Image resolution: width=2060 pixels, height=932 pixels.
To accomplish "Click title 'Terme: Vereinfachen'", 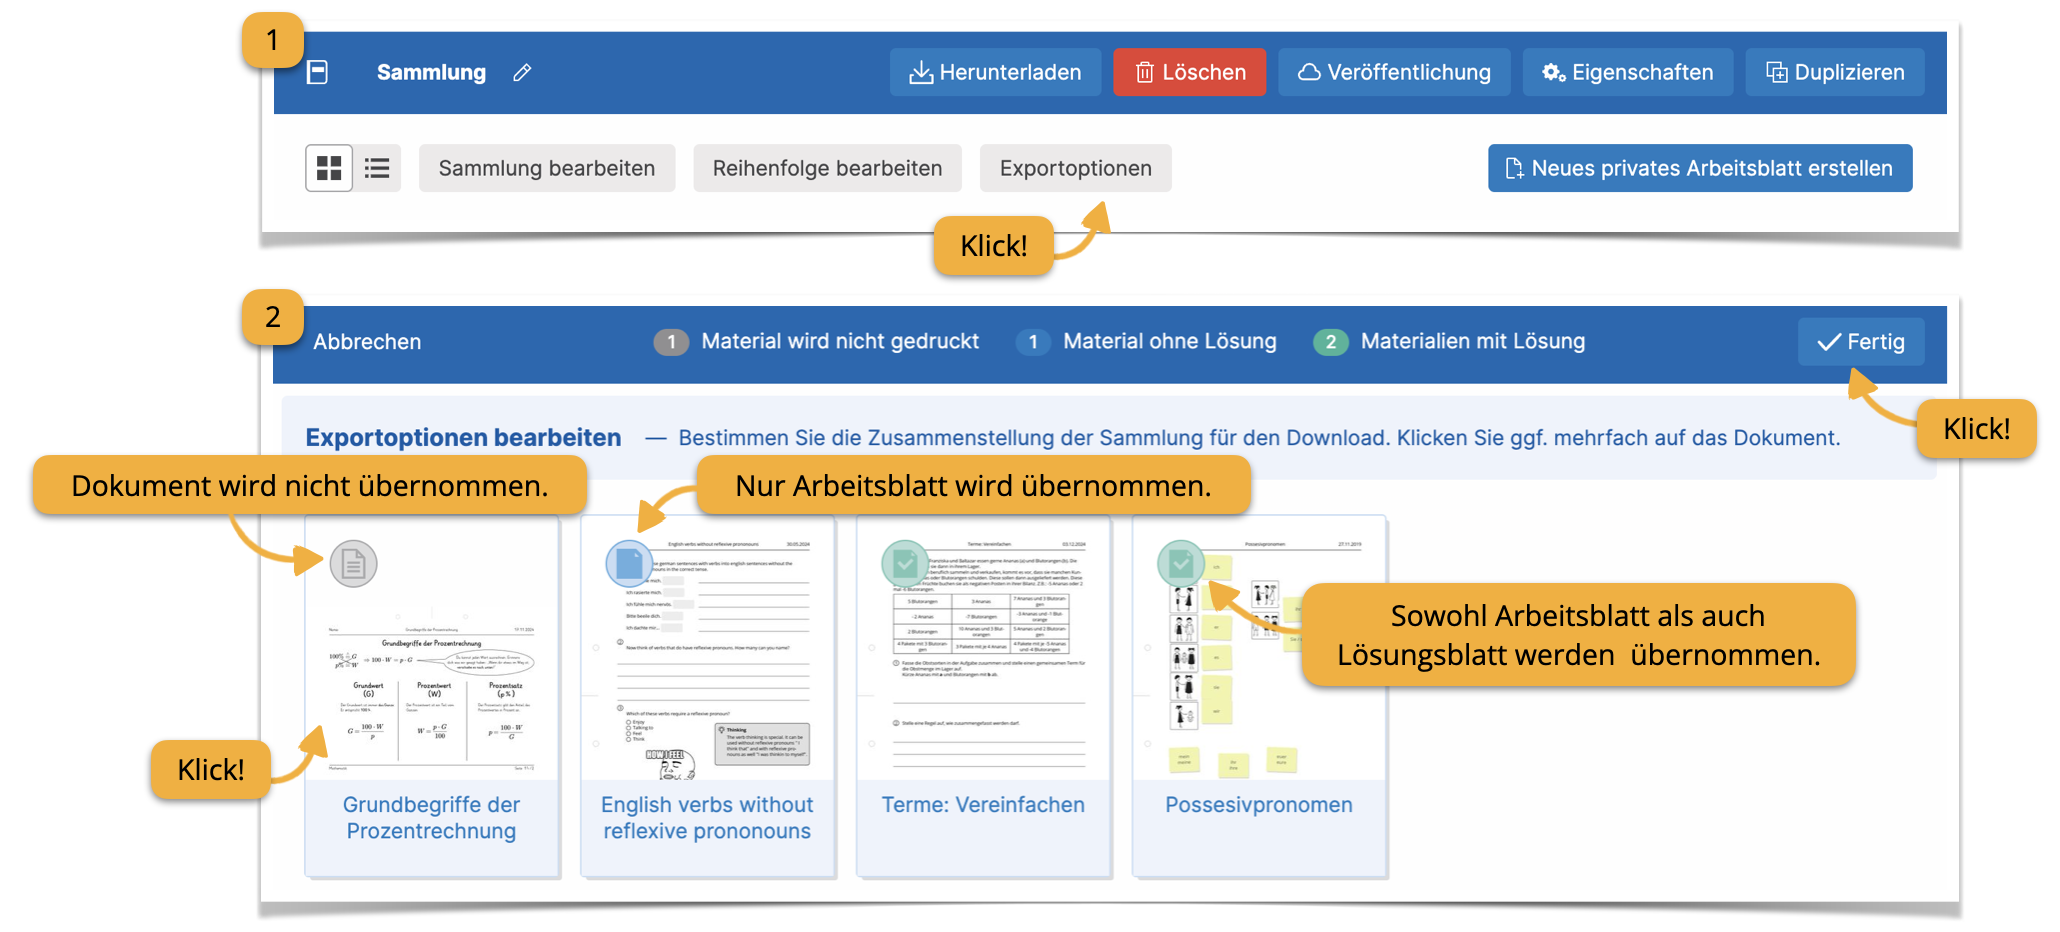I will [x=983, y=805].
